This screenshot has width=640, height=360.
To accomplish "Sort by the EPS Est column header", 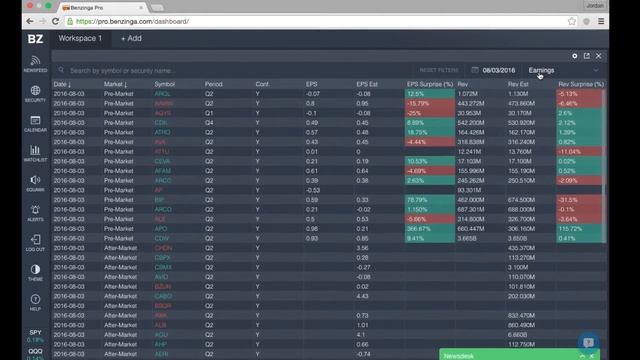I will coord(367,84).
